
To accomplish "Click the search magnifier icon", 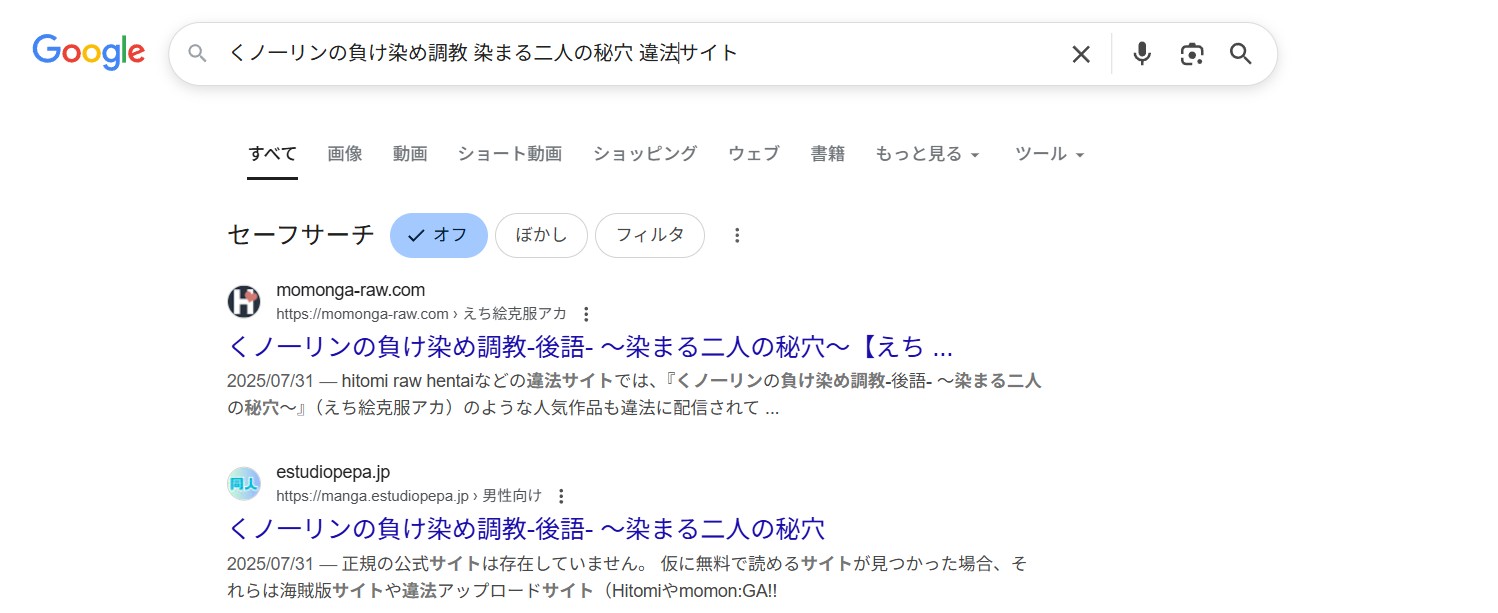I will tap(1240, 54).
